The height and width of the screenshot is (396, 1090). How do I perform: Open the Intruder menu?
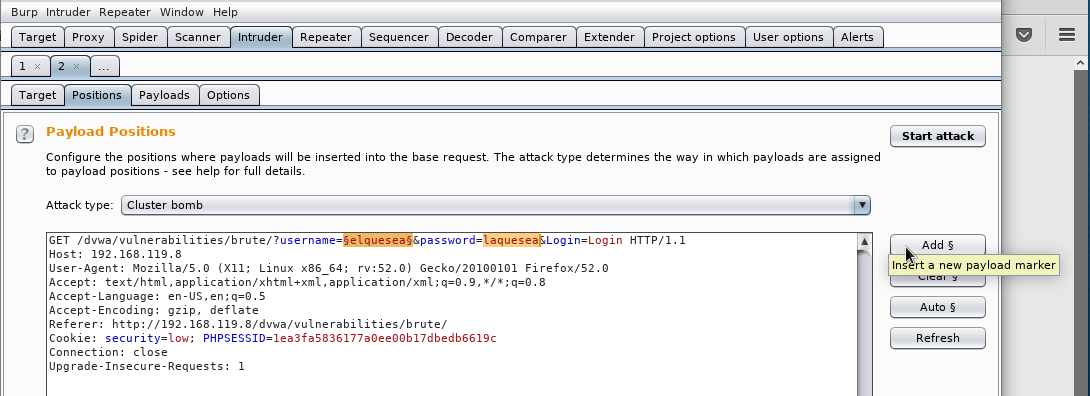tap(68, 12)
